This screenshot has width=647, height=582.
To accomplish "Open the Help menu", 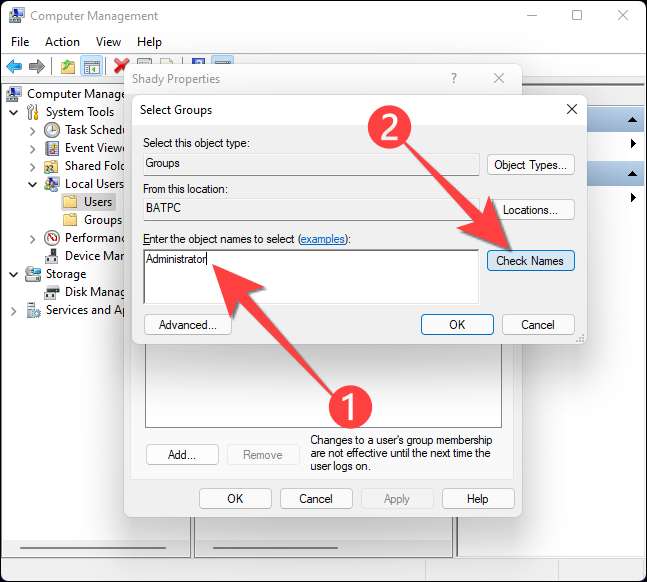I will pos(149,42).
